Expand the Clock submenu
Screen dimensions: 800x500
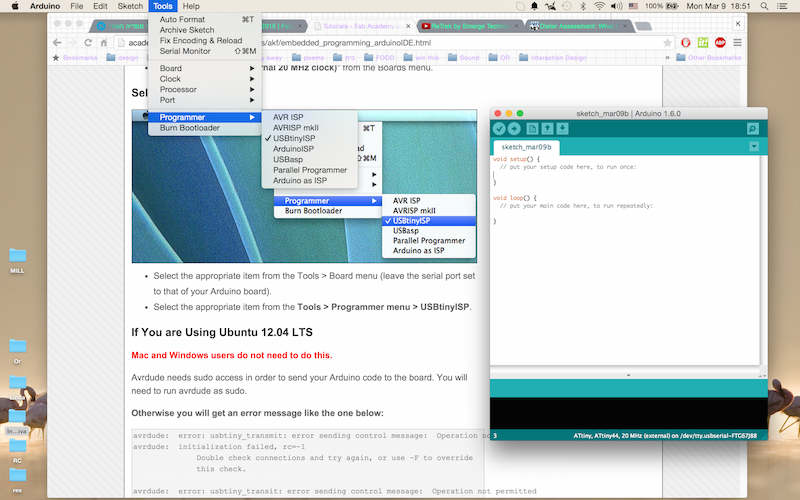(205, 79)
